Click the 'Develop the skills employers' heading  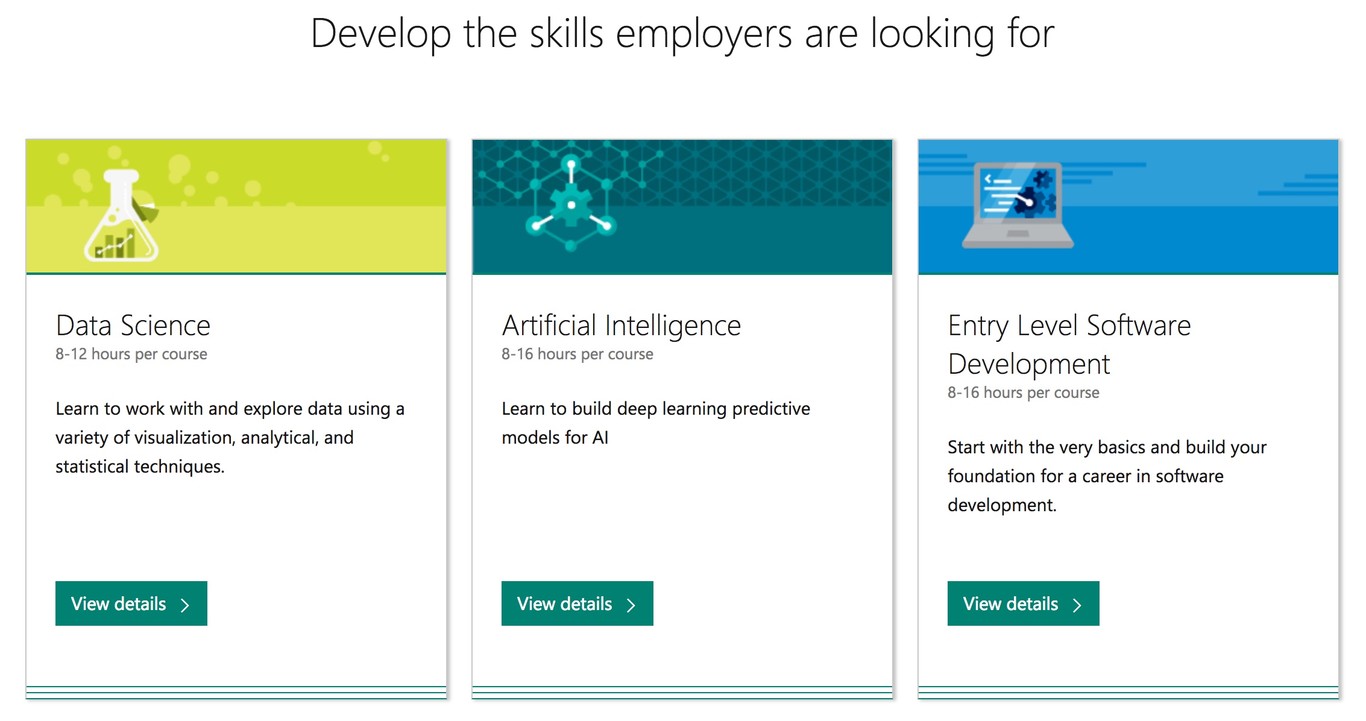683,33
